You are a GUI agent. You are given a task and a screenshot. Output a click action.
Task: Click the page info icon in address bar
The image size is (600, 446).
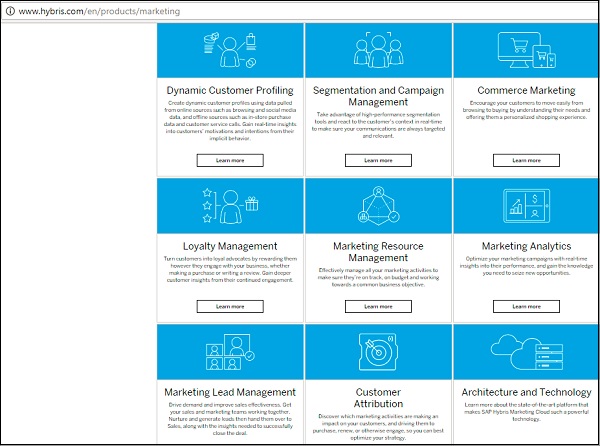pyautogui.click(x=9, y=10)
